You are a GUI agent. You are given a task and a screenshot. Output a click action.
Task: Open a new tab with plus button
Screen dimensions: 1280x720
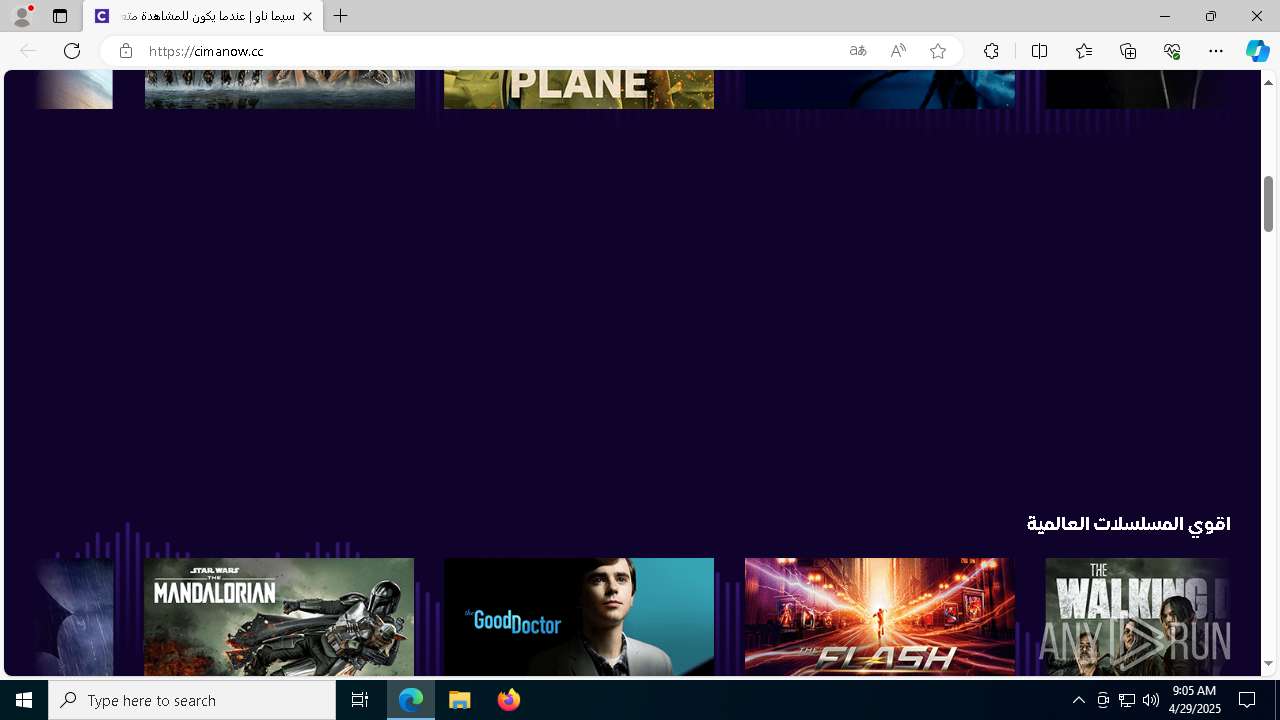341,16
